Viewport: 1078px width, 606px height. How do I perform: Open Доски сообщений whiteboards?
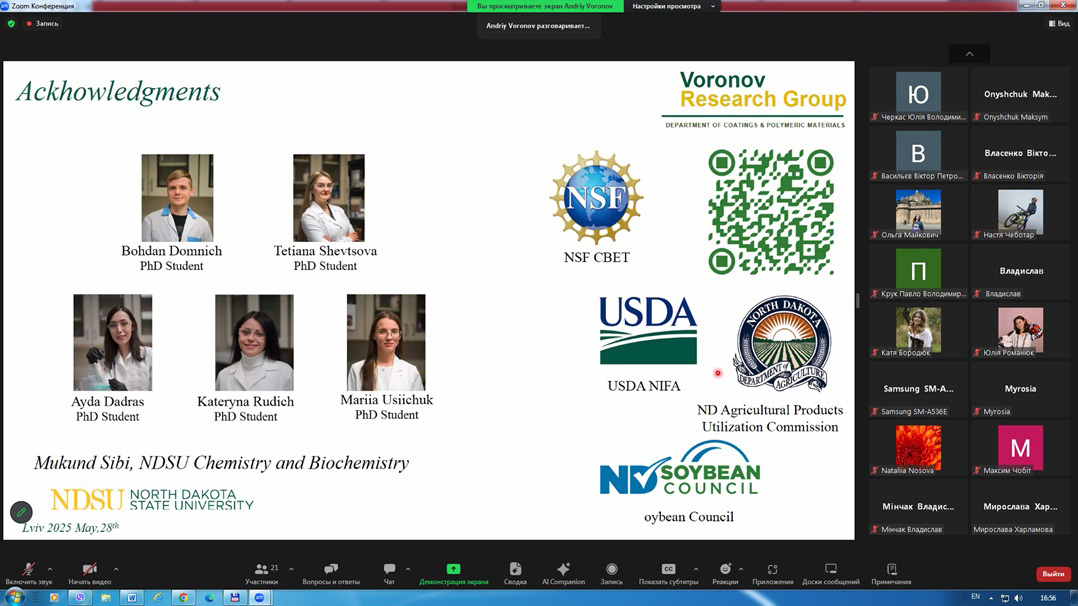(x=830, y=571)
